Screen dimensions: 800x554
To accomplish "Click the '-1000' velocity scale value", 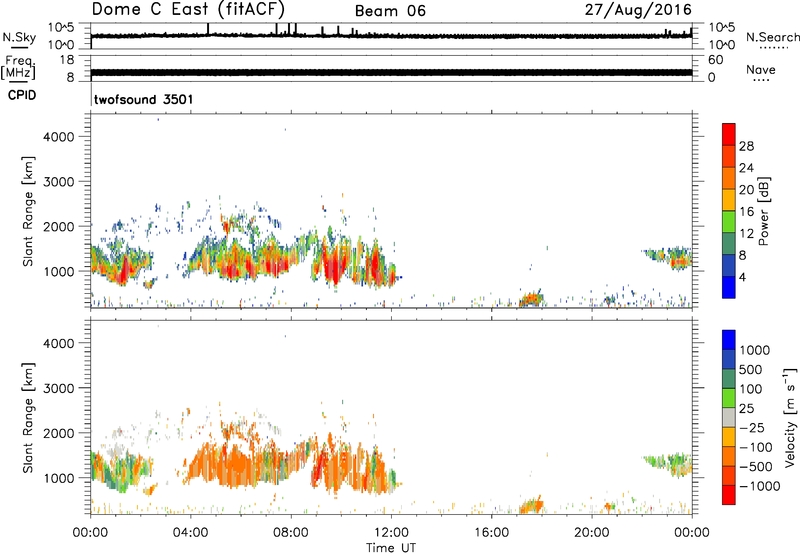I will [x=760, y=486].
